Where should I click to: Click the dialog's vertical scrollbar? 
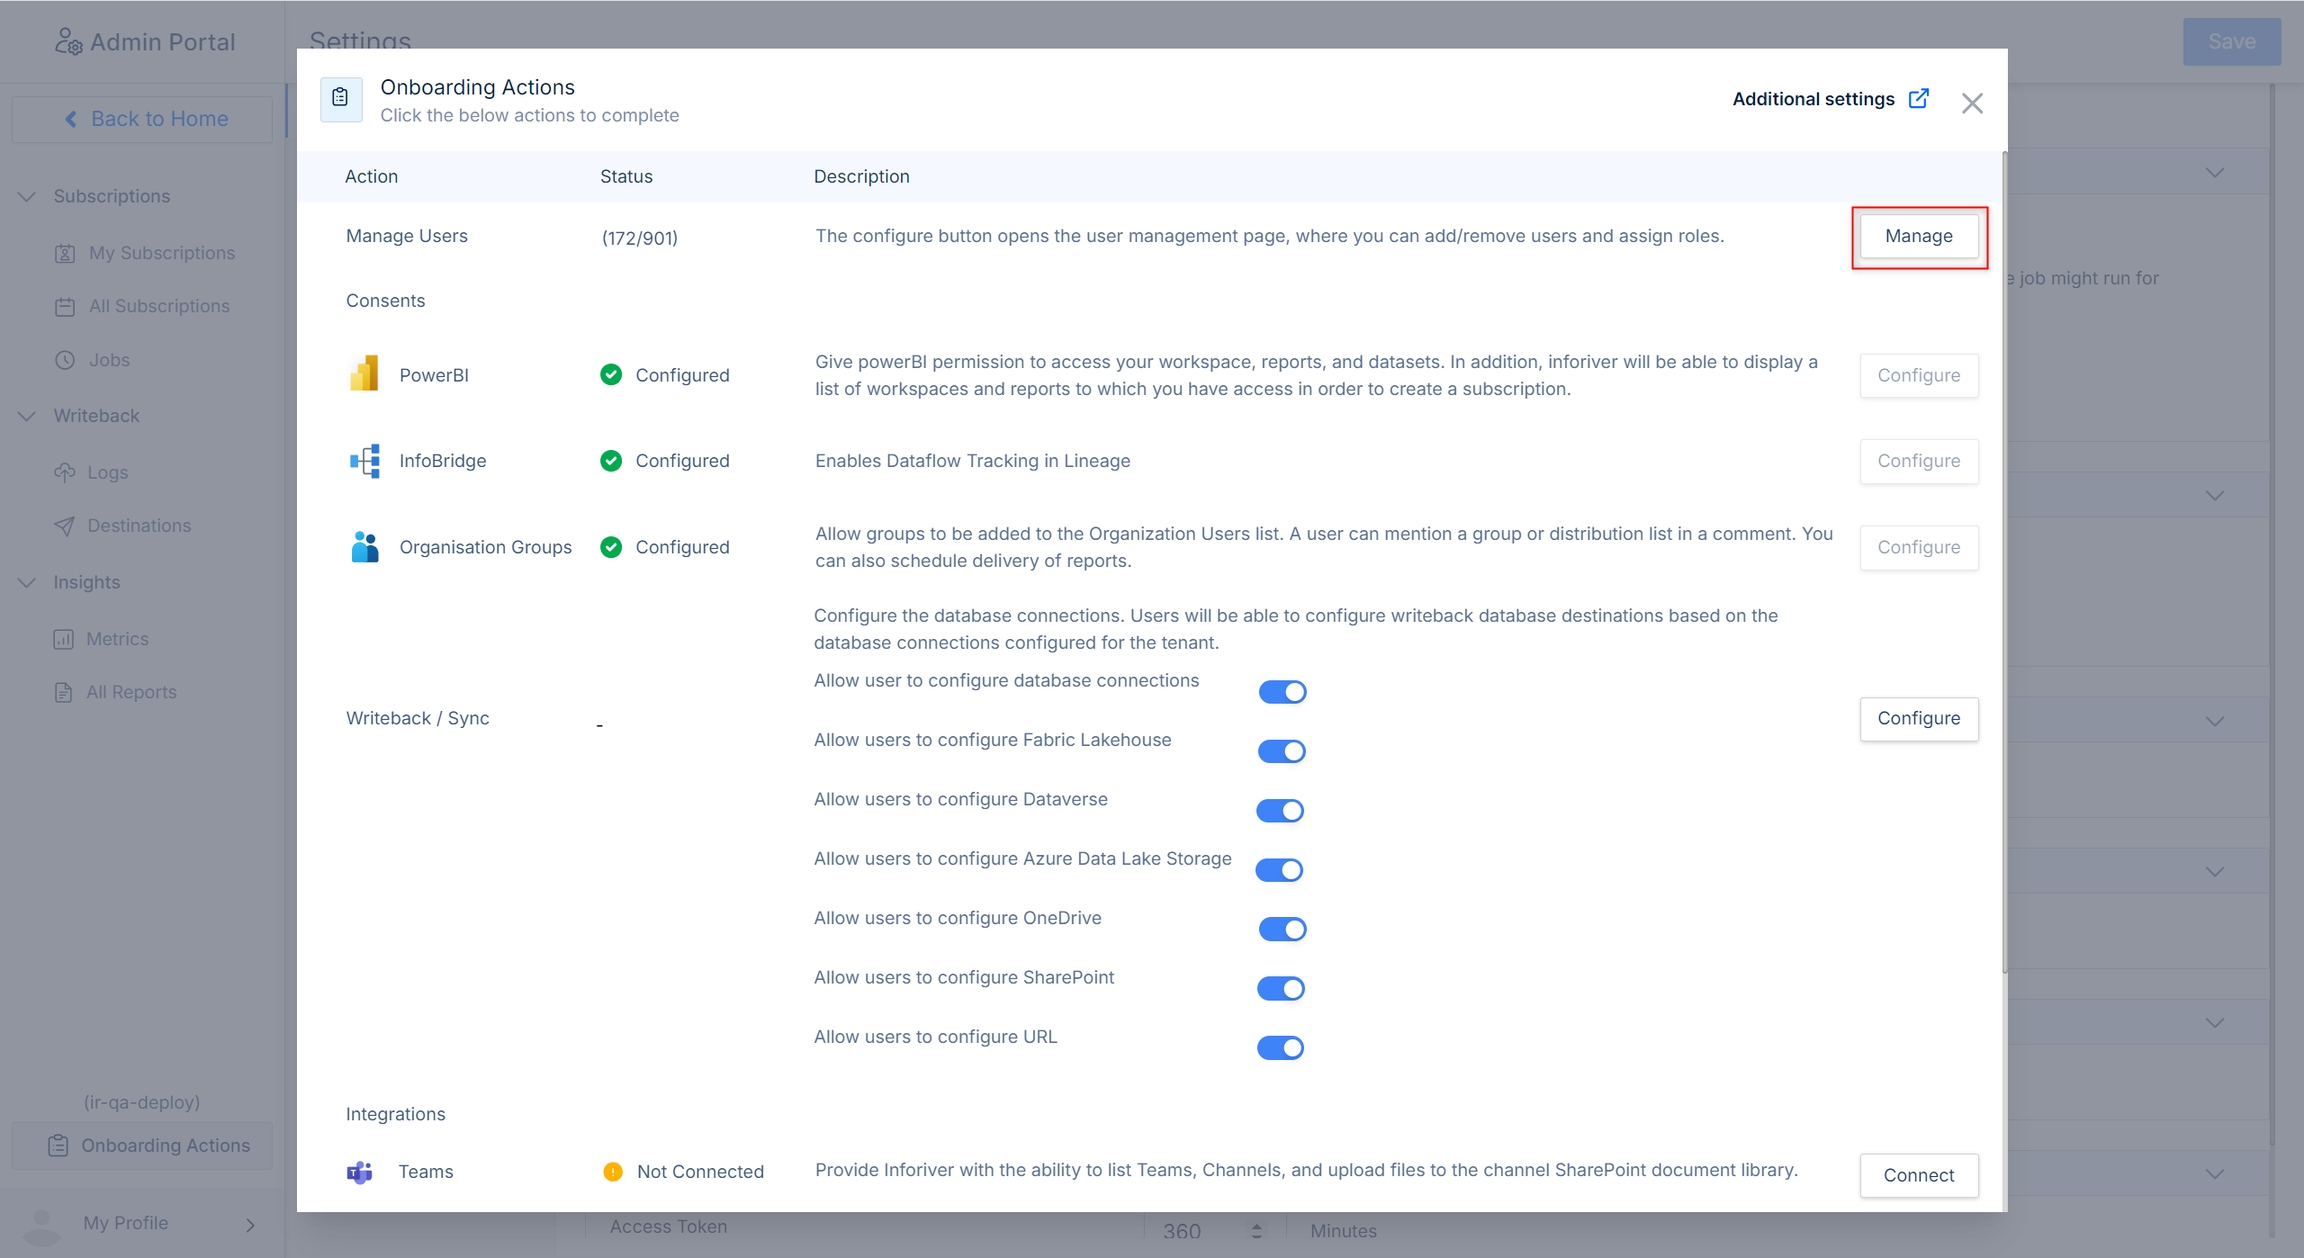[2004, 560]
